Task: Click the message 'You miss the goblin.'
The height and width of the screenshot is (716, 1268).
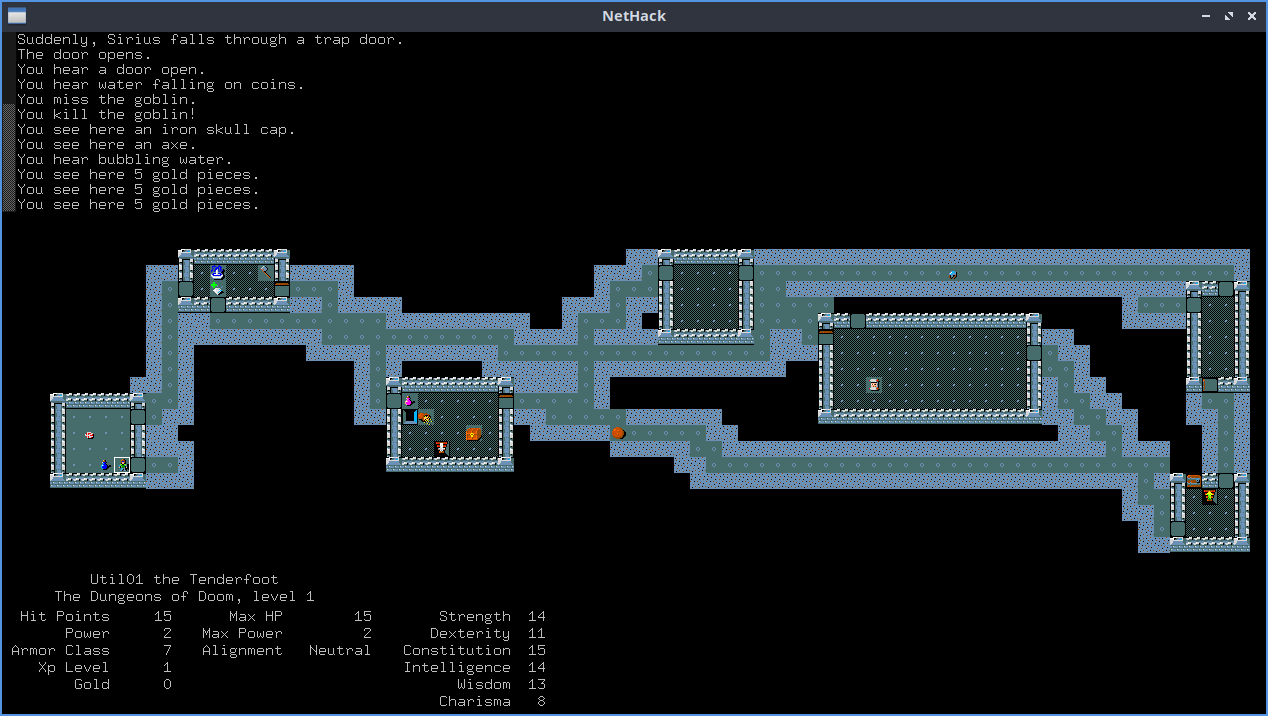Action: point(107,100)
